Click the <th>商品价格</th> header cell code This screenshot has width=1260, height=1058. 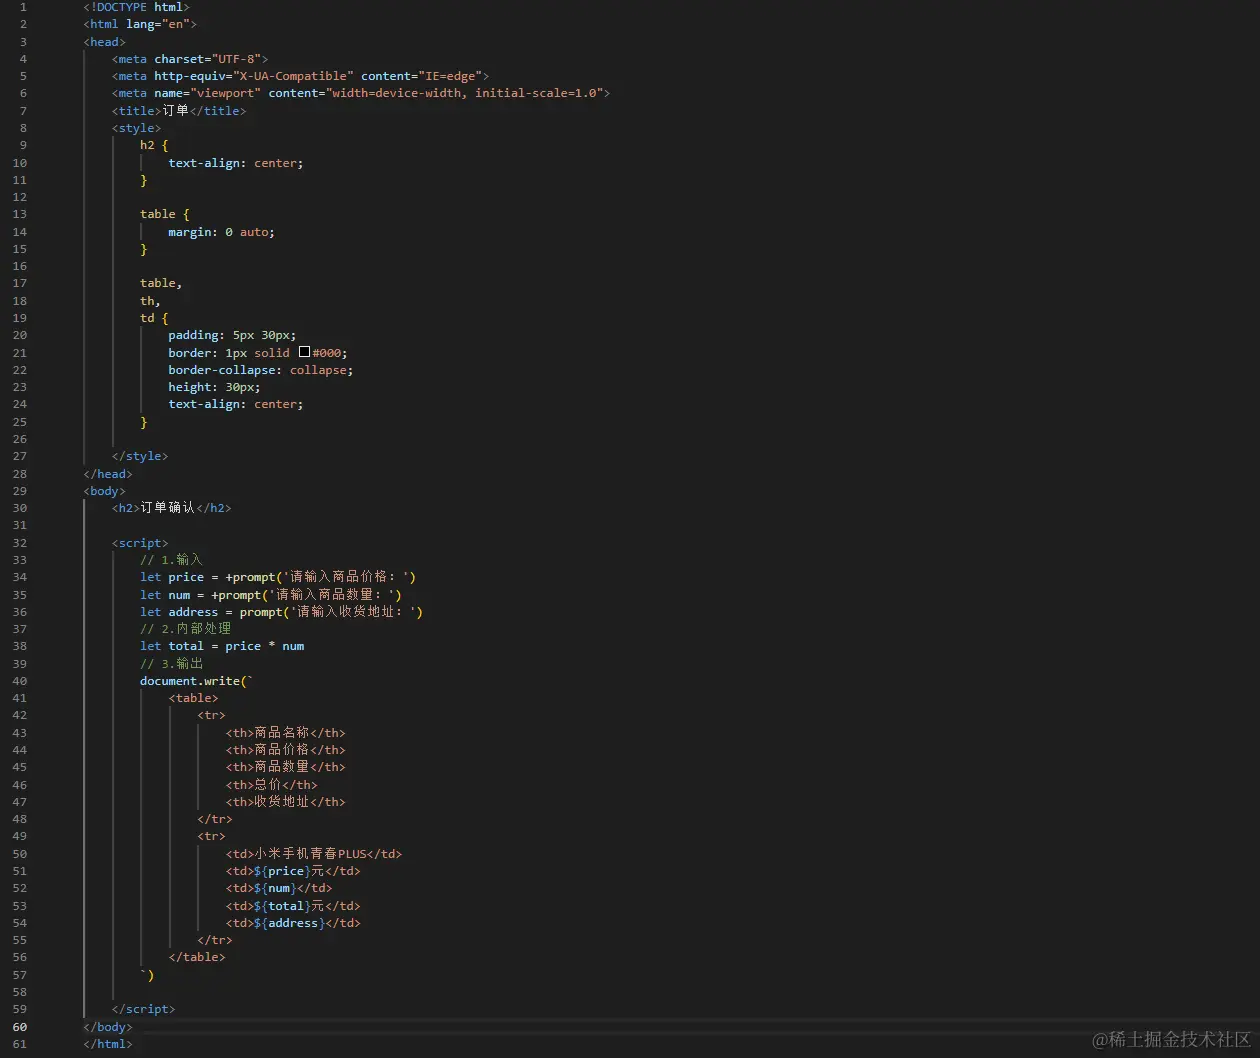(285, 750)
